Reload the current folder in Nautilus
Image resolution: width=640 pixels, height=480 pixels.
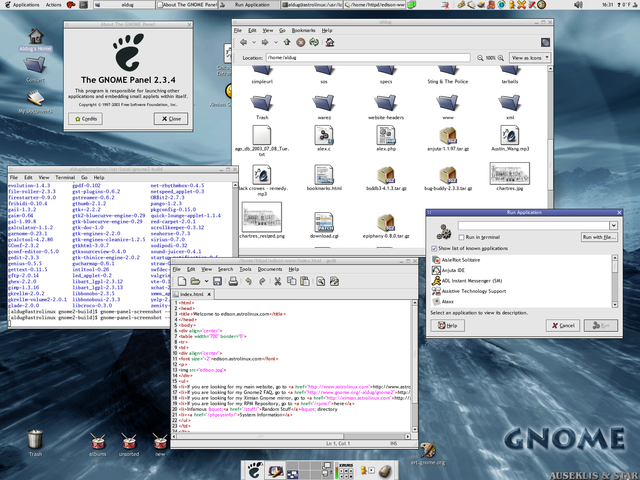[314, 42]
